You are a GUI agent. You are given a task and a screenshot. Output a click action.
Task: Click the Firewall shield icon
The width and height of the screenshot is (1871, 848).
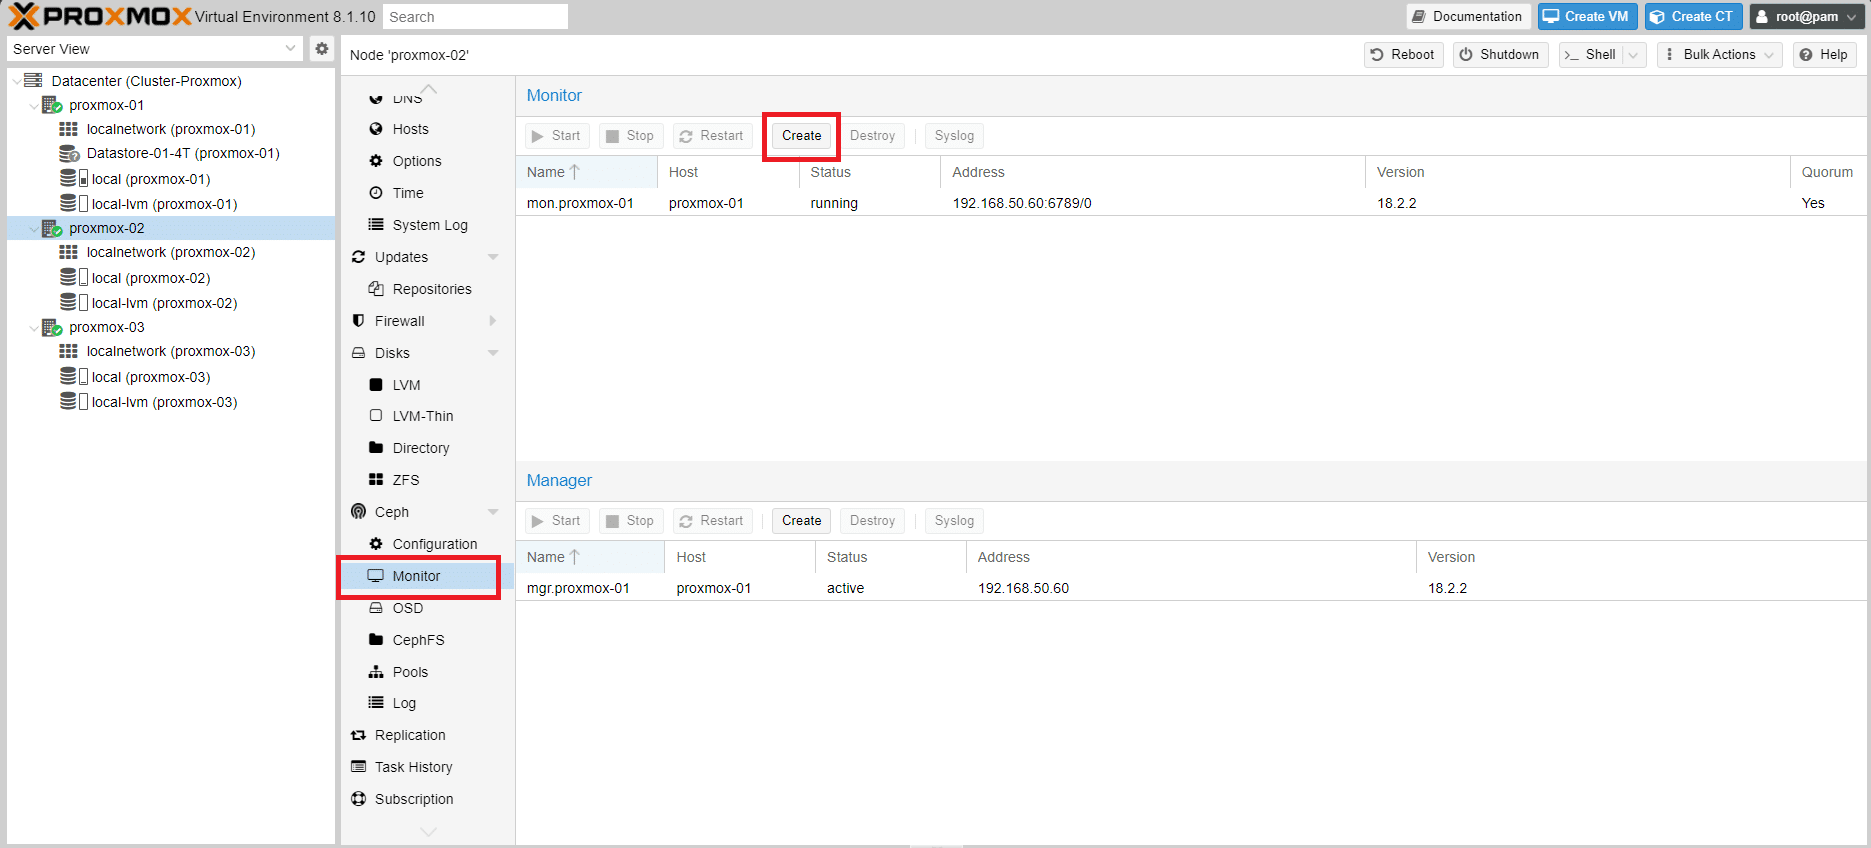[358, 321]
